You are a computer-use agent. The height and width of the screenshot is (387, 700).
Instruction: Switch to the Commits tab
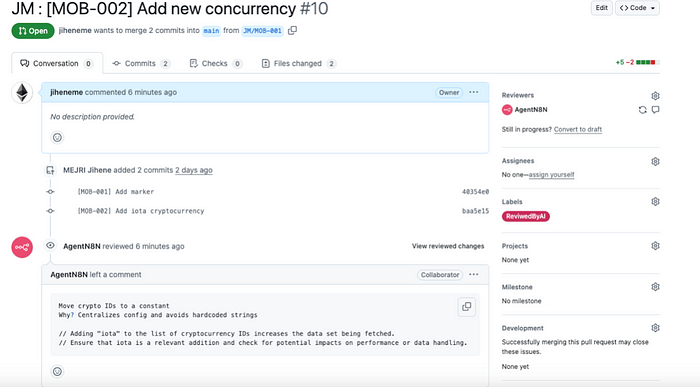pos(141,63)
